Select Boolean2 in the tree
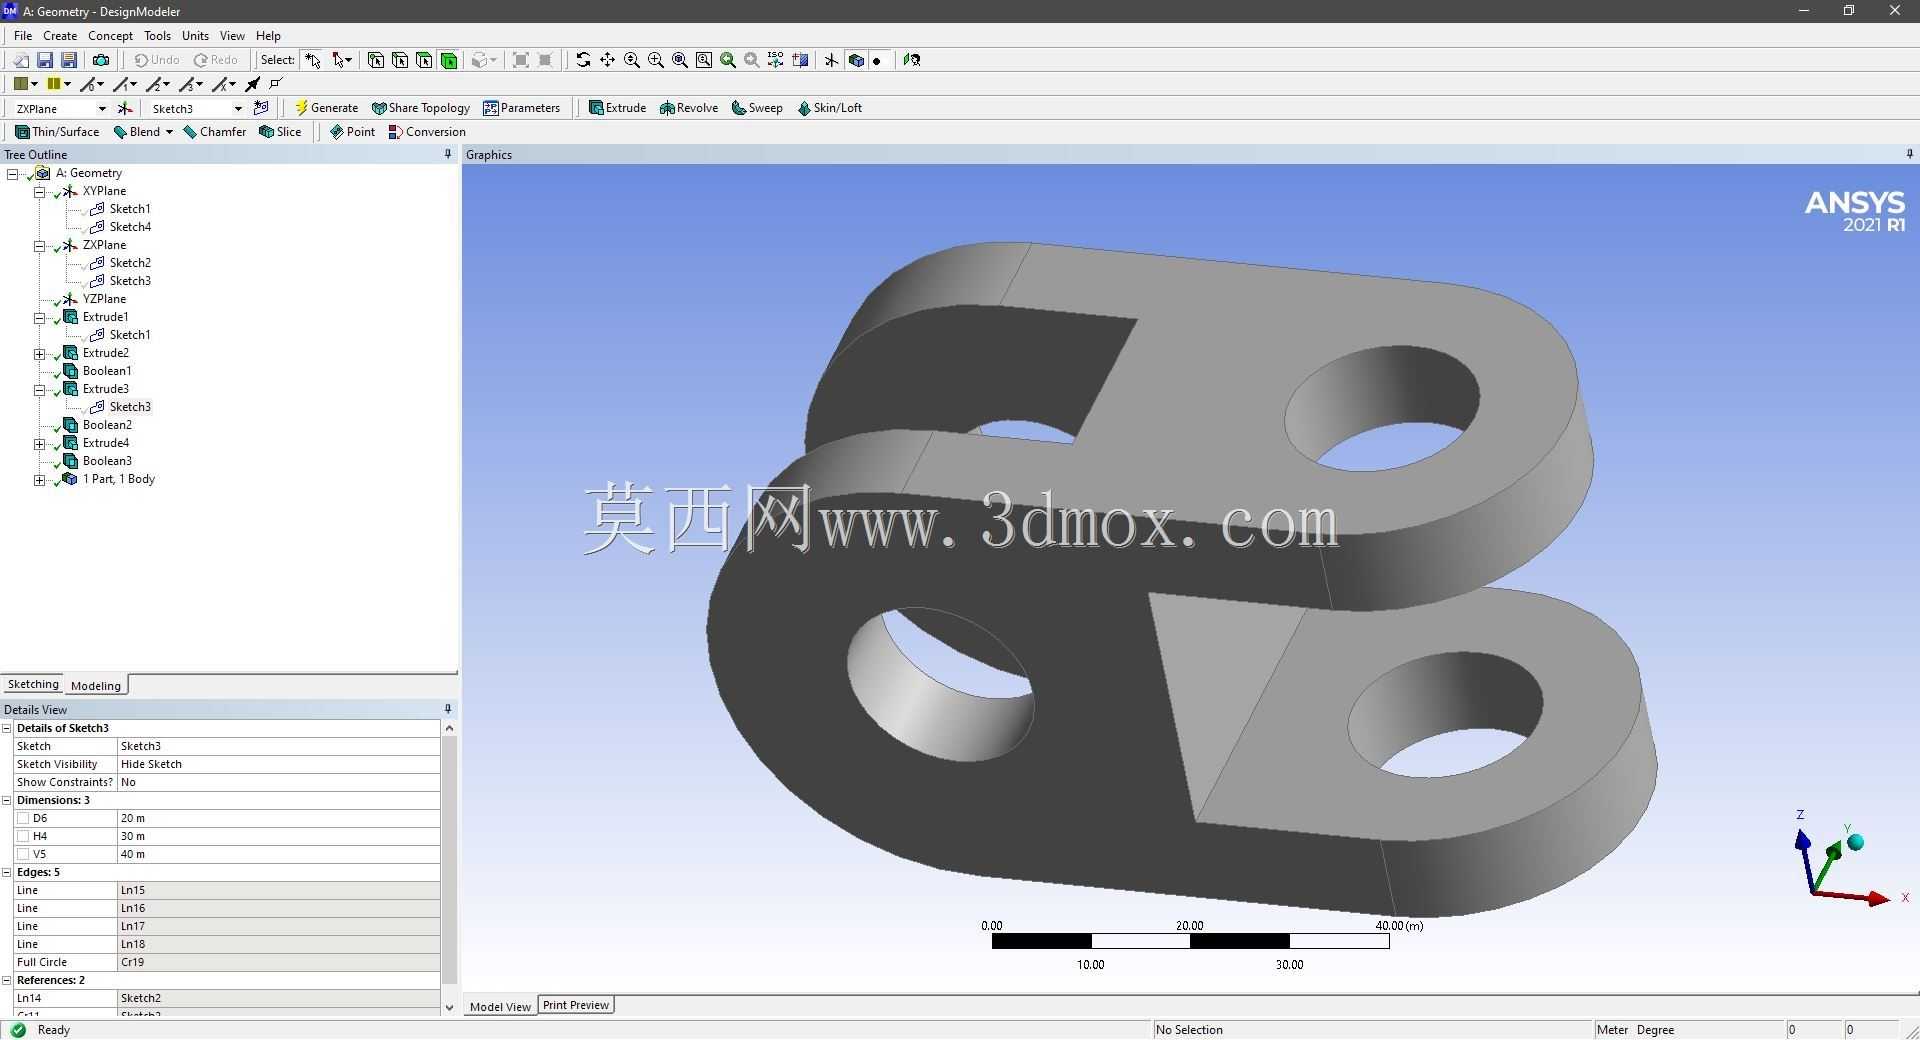Screen dimensions: 1920x1040 pos(107,425)
